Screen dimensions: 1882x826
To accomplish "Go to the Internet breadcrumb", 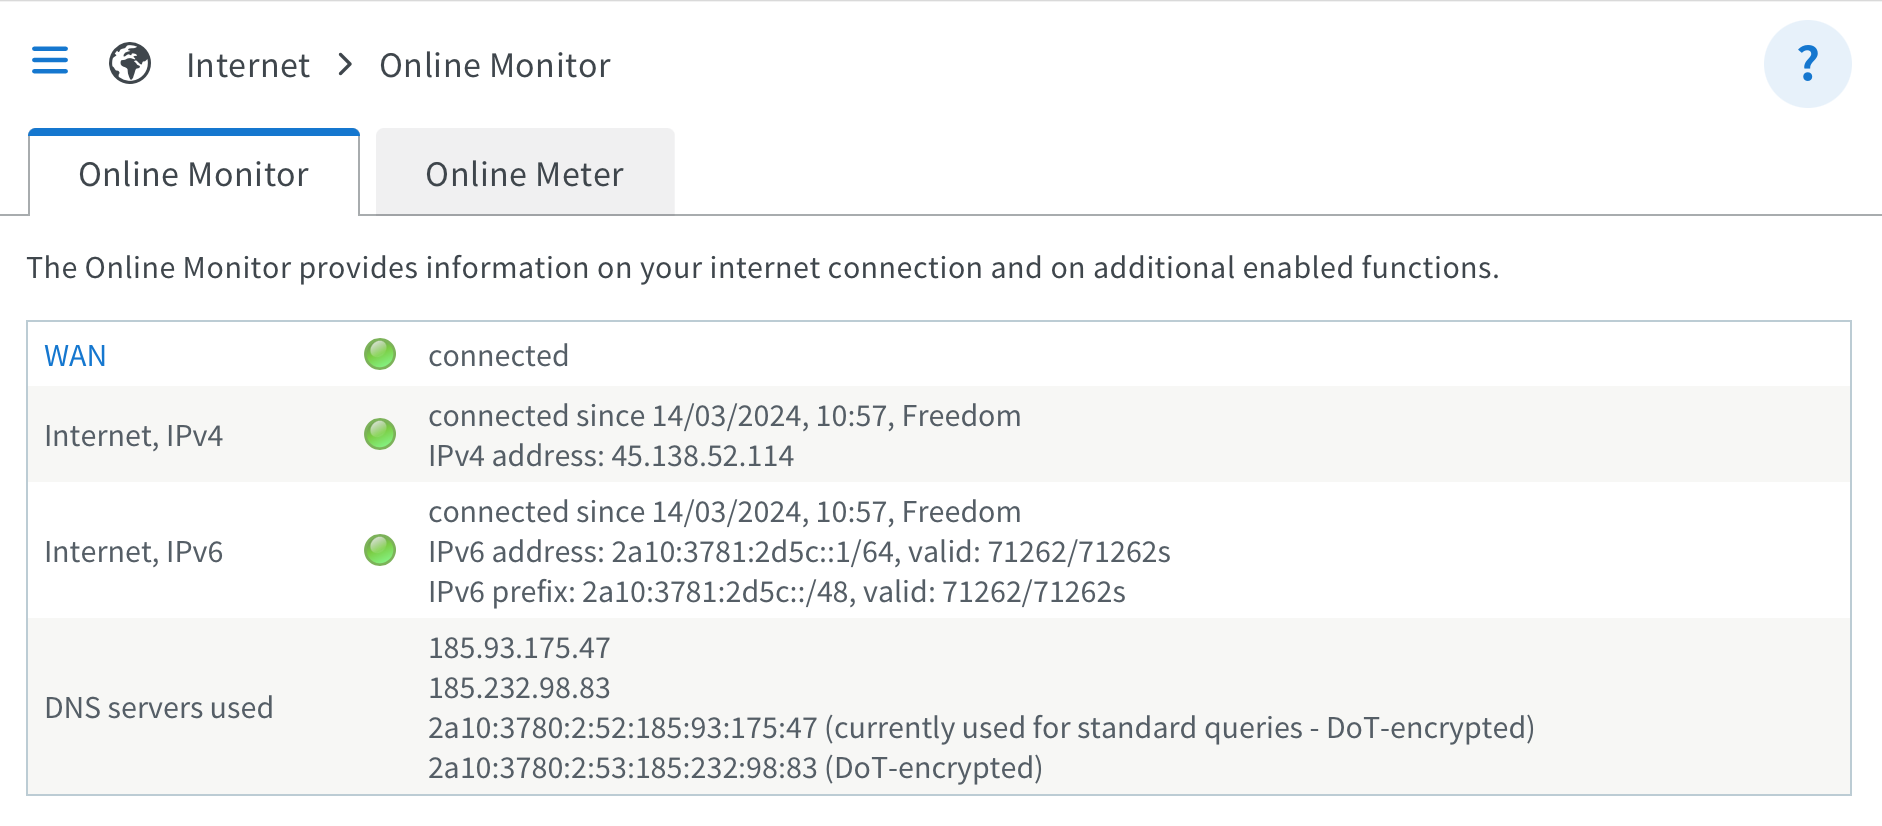I will (248, 66).
